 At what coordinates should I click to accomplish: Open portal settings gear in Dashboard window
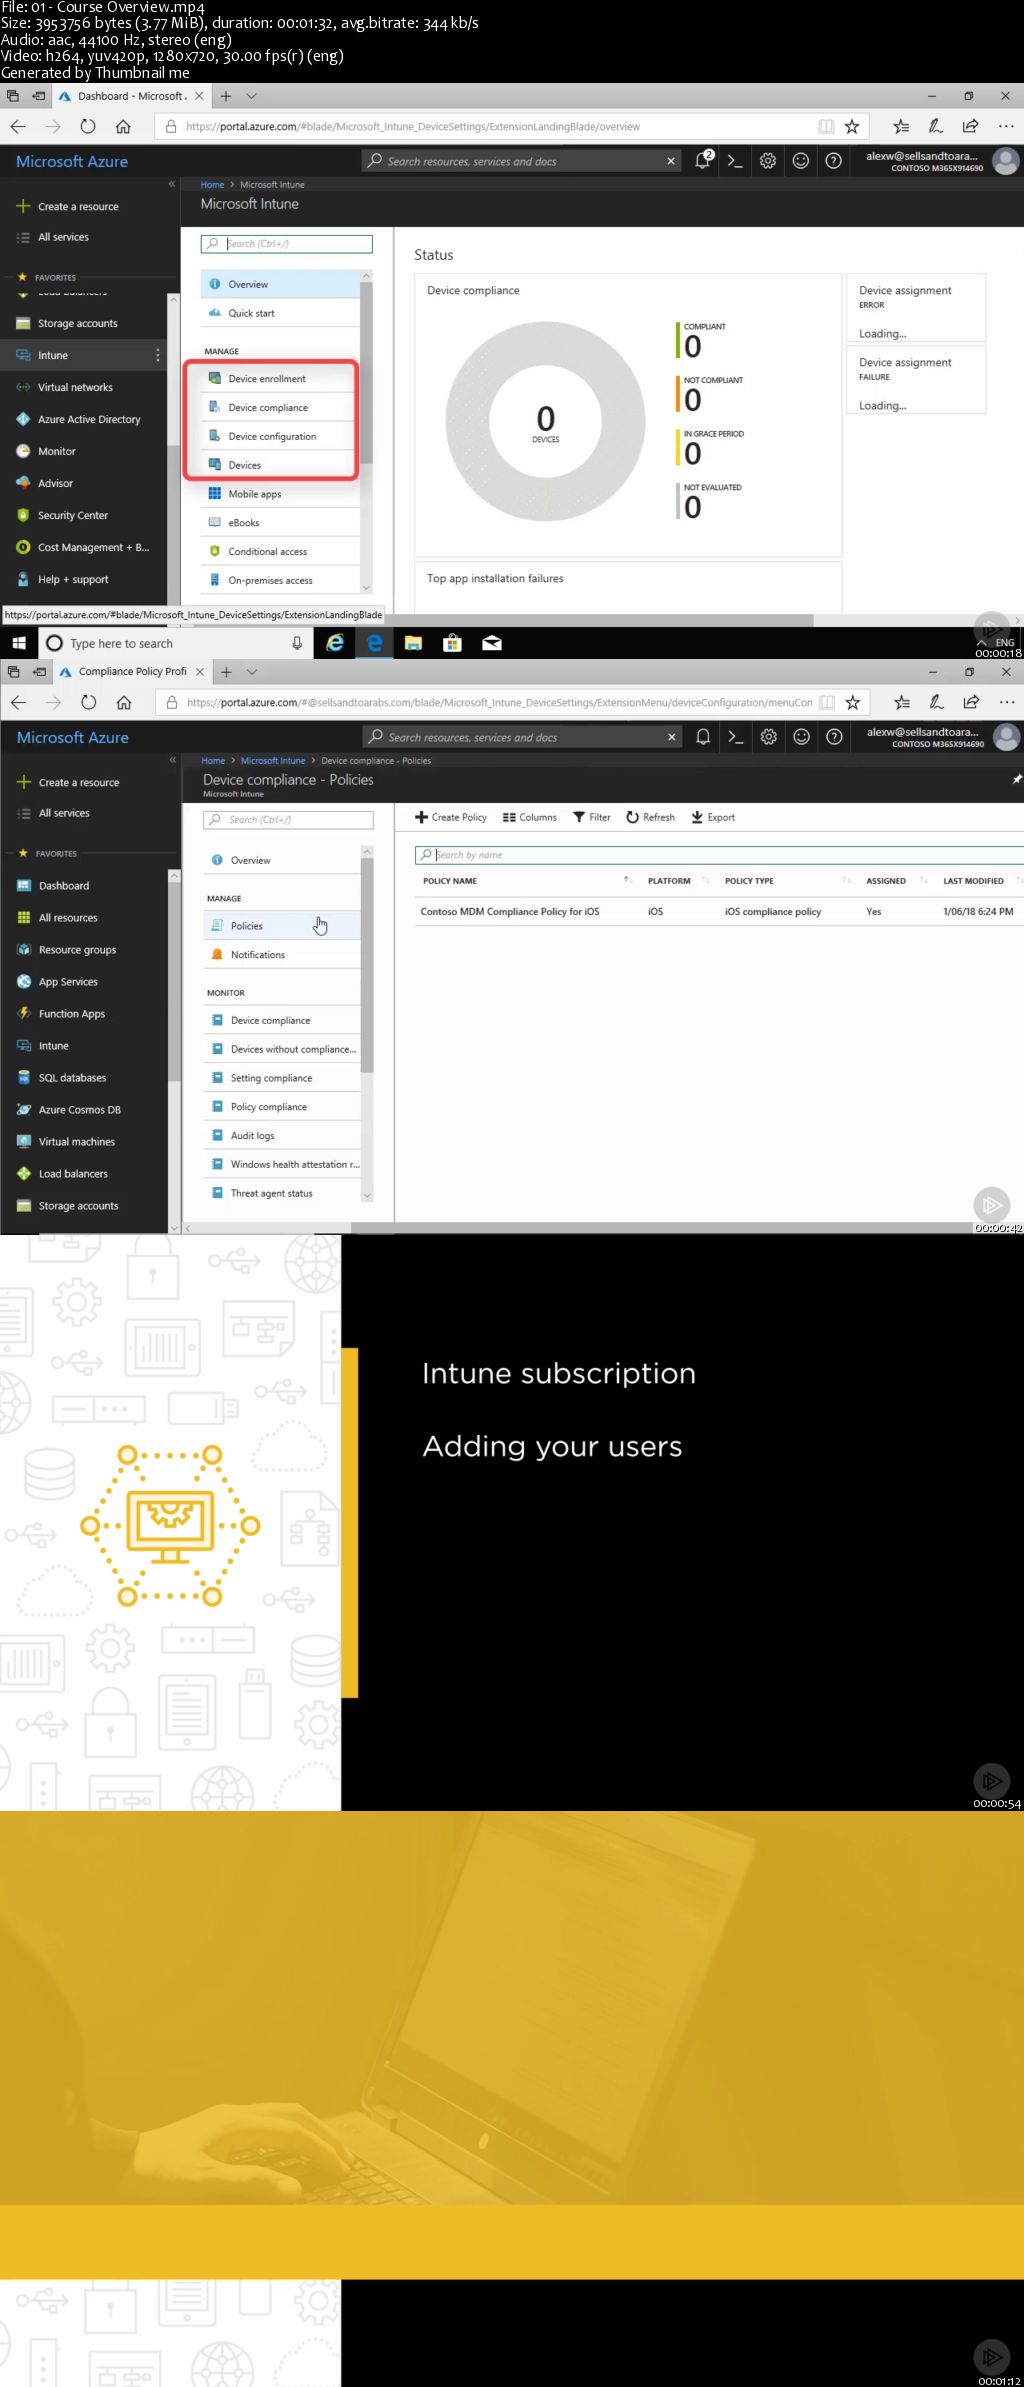pos(768,161)
